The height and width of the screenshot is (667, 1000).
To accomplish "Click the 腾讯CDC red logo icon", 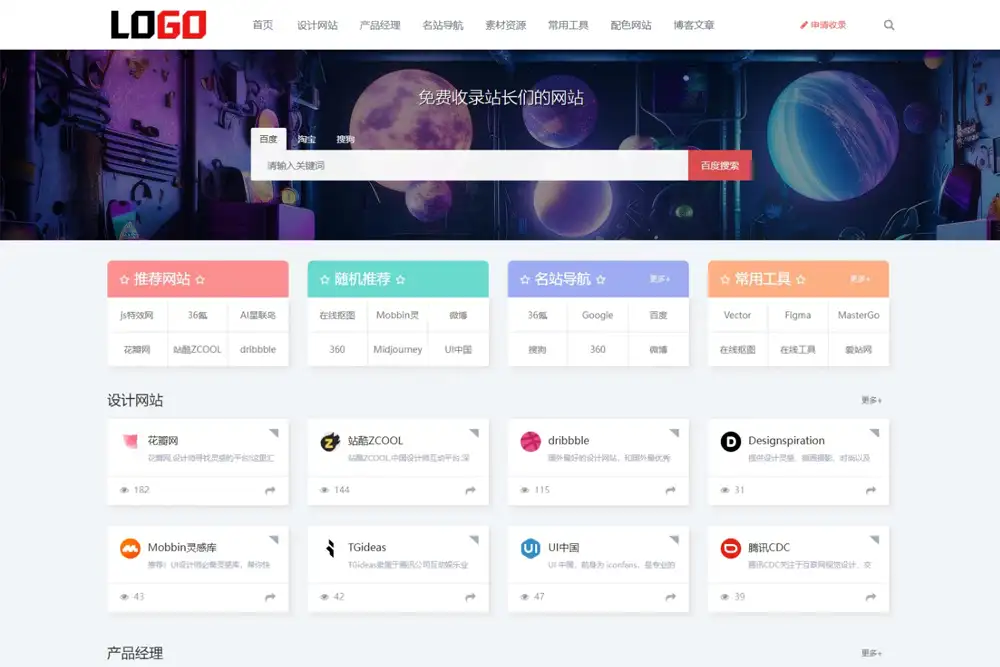I will pos(731,548).
